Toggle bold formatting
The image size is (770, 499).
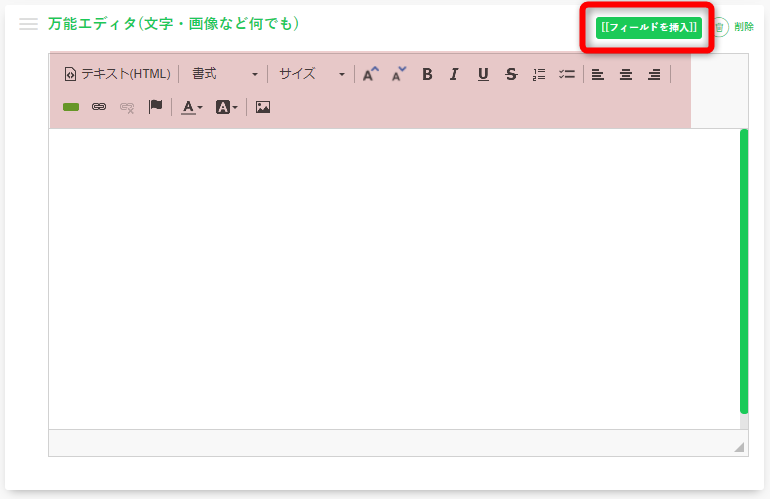click(427, 74)
